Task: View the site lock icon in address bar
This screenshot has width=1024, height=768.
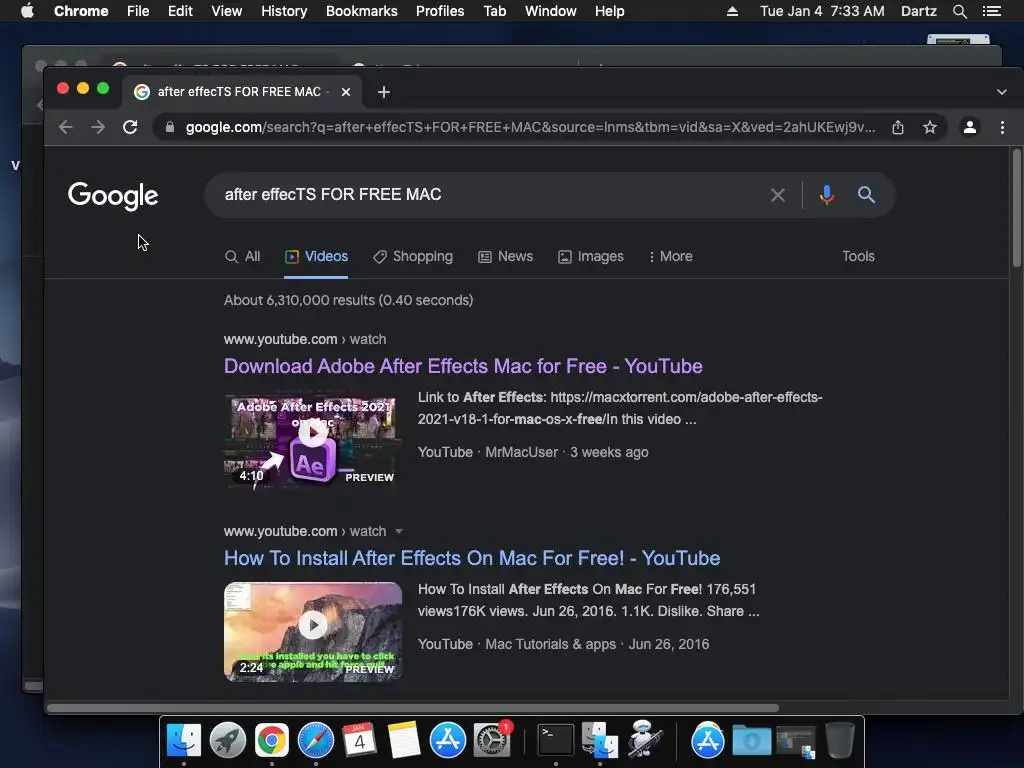Action: pos(170,127)
